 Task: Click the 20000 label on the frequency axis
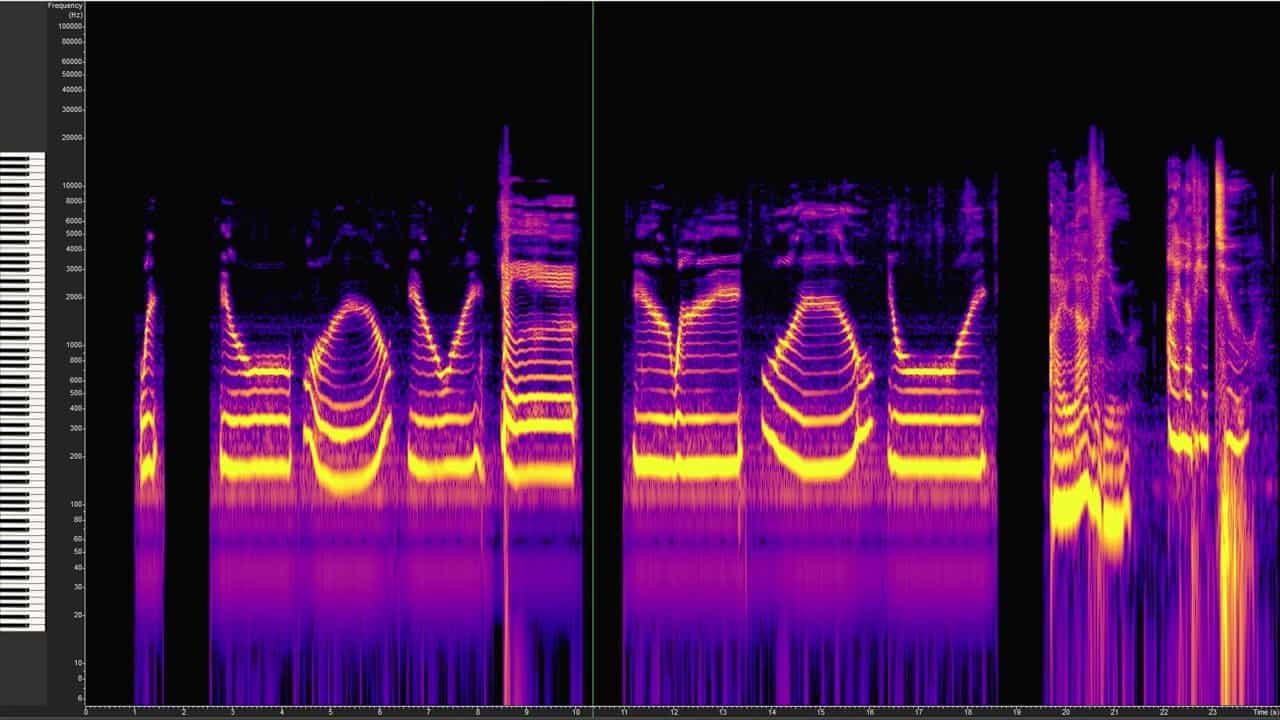(x=72, y=138)
